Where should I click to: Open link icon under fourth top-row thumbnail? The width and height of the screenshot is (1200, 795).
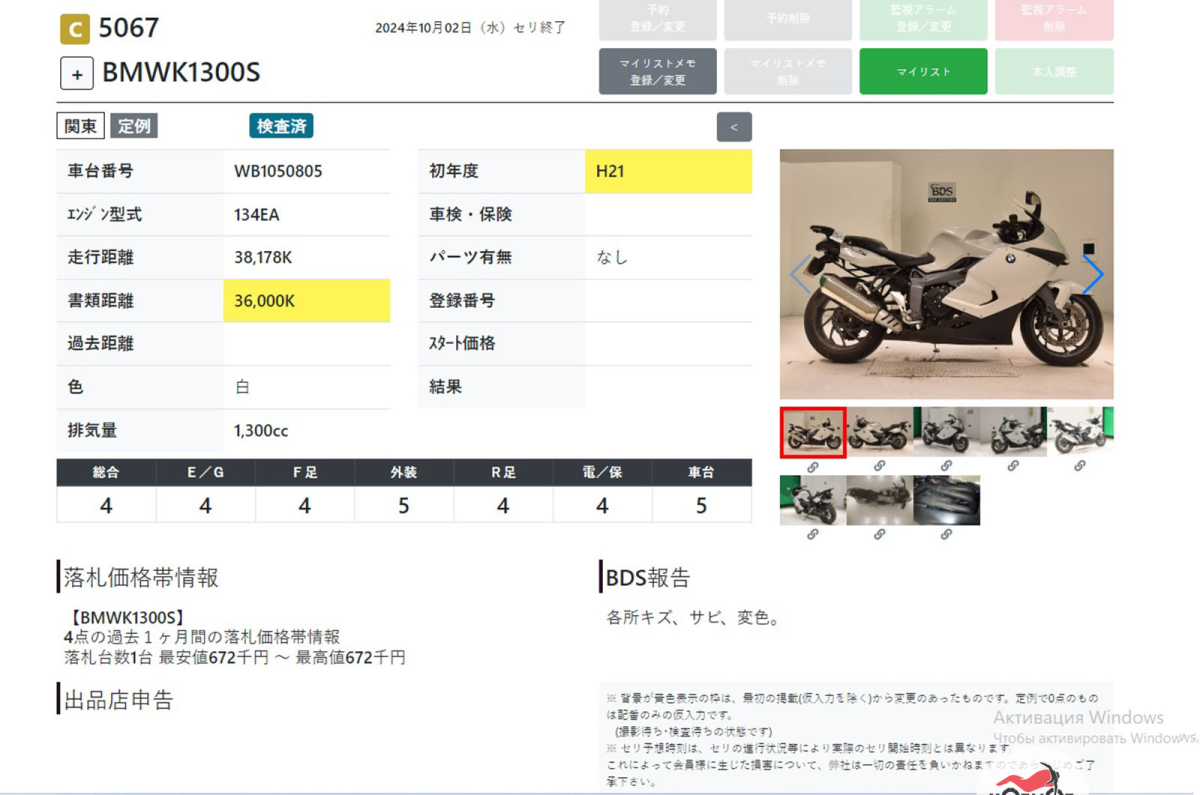coord(1013,466)
